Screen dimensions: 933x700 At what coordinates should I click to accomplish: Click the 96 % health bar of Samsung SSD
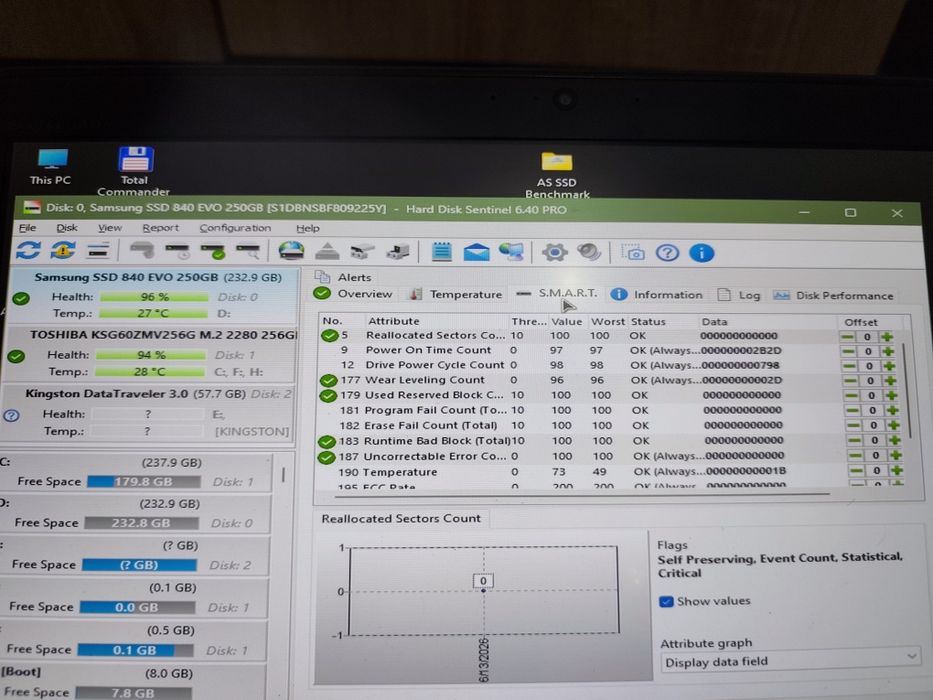pos(155,296)
